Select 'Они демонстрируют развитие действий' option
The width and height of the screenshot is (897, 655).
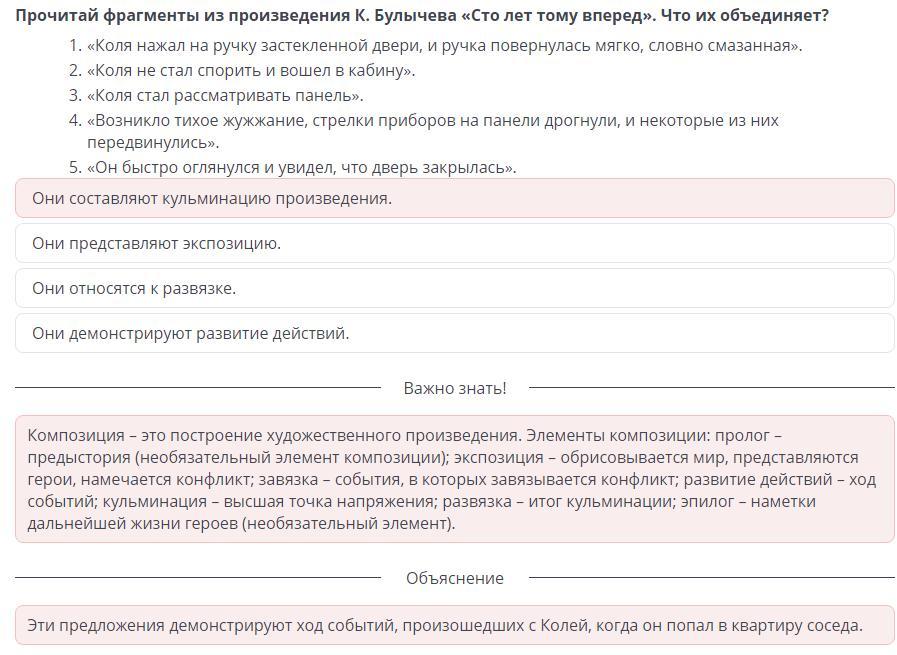tap(455, 333)
